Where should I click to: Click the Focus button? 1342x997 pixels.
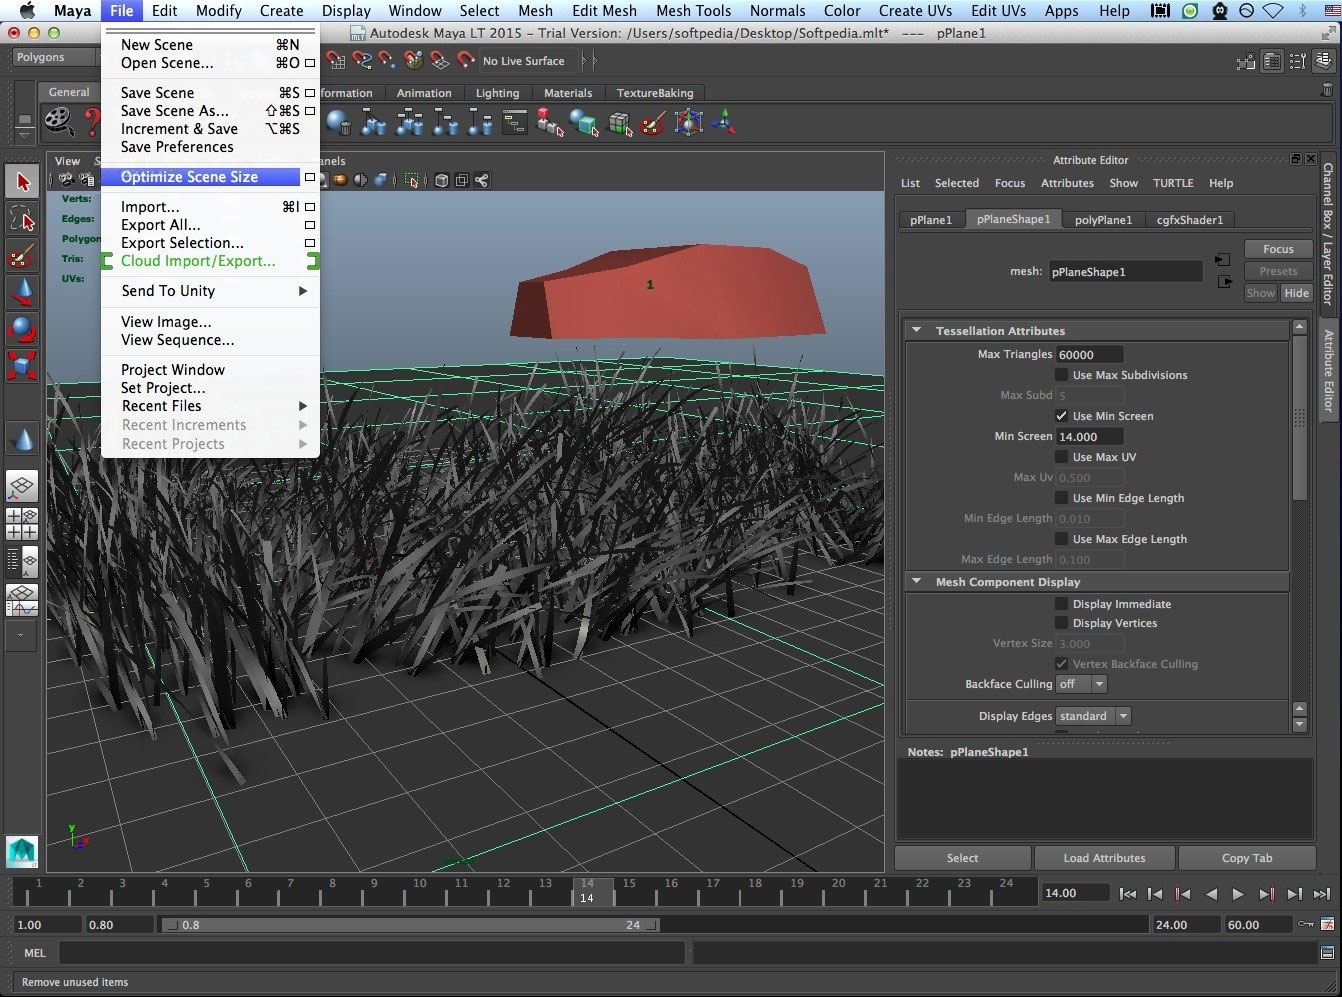tap(1278, 249)
